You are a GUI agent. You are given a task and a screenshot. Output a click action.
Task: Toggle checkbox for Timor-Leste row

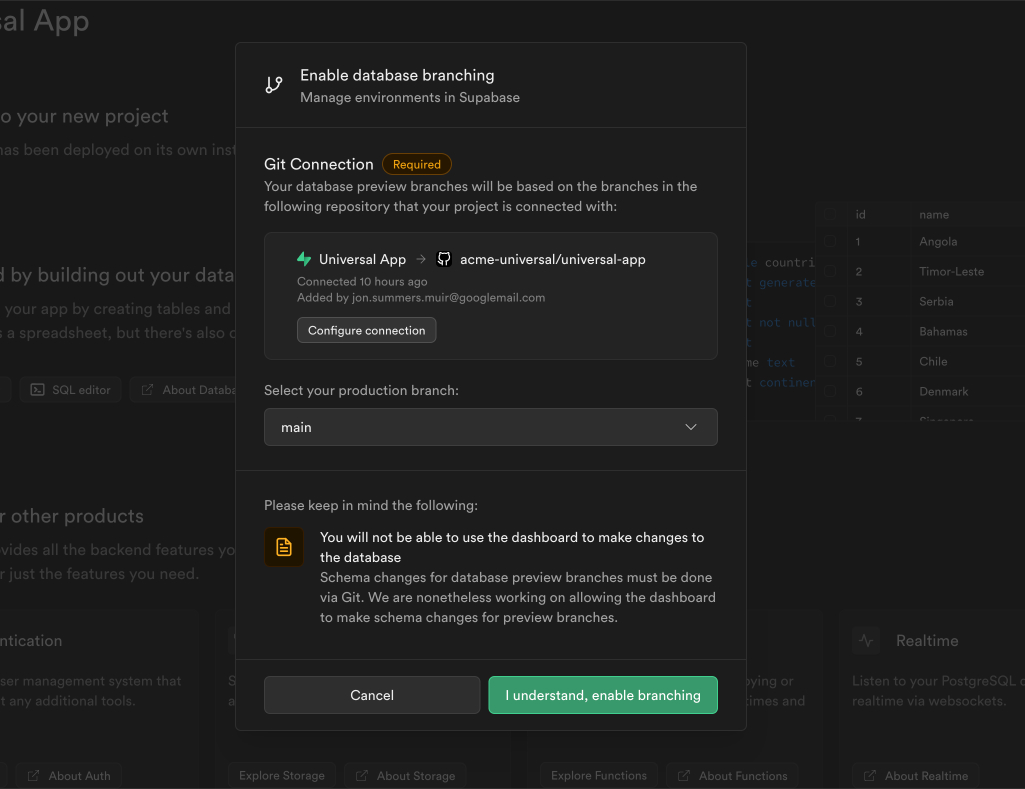tap(830, 271)
